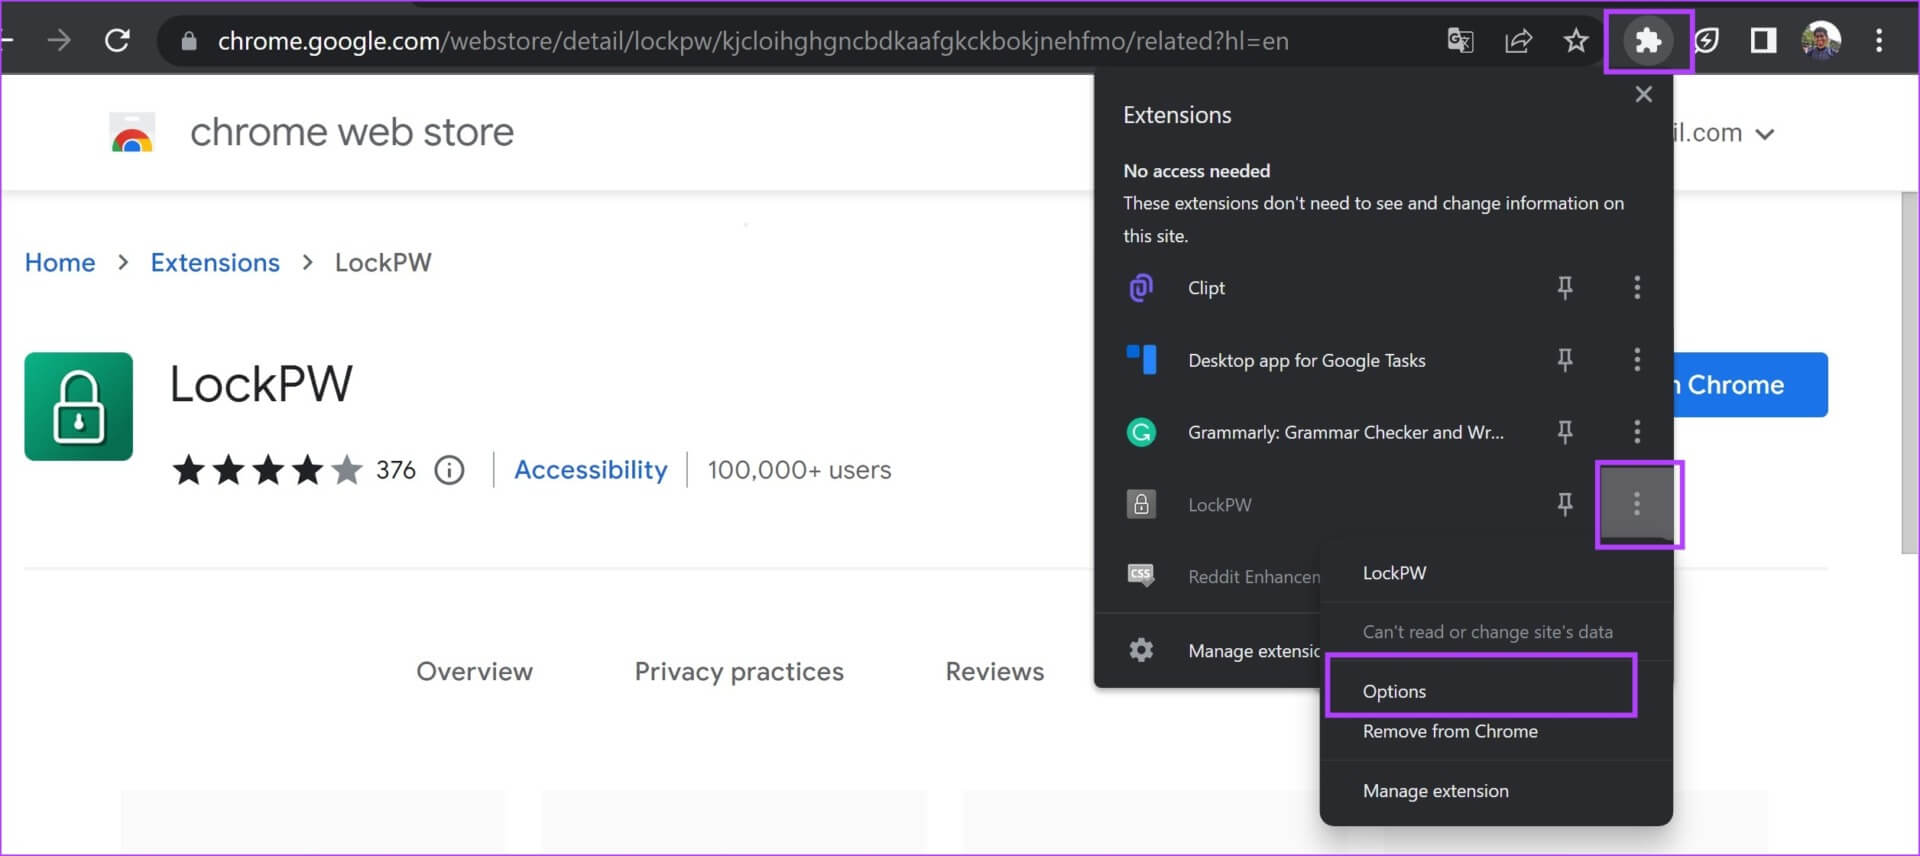Screen dimensions: 1920x856
Task: Click the rating info icon beside 376
Action: pyautogui.click(x=449, y=470)
